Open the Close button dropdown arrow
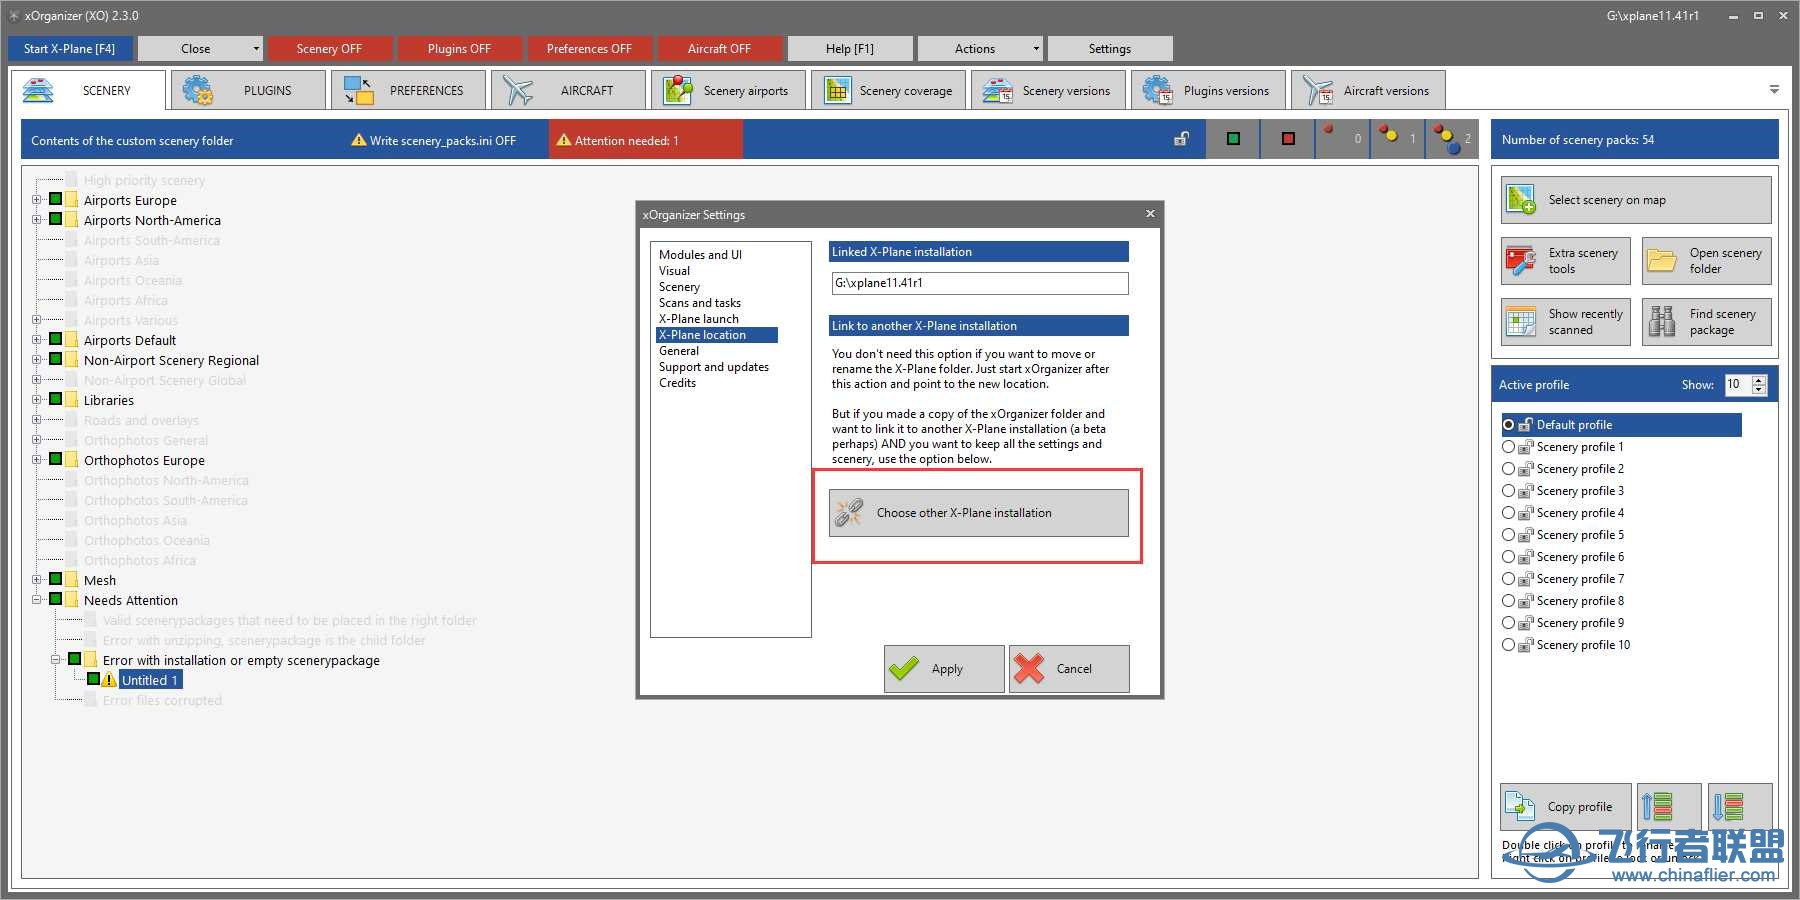Screen dimensions: 1800x900 click(x=256, y=49)
